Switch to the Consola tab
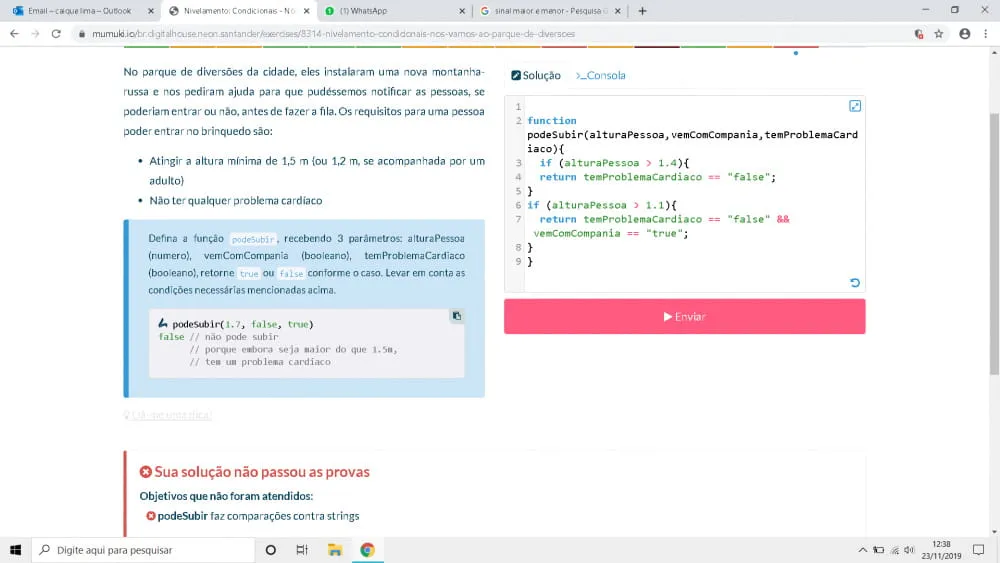The height and width of the screenshot is (563, 1000). tap(601, 75)
